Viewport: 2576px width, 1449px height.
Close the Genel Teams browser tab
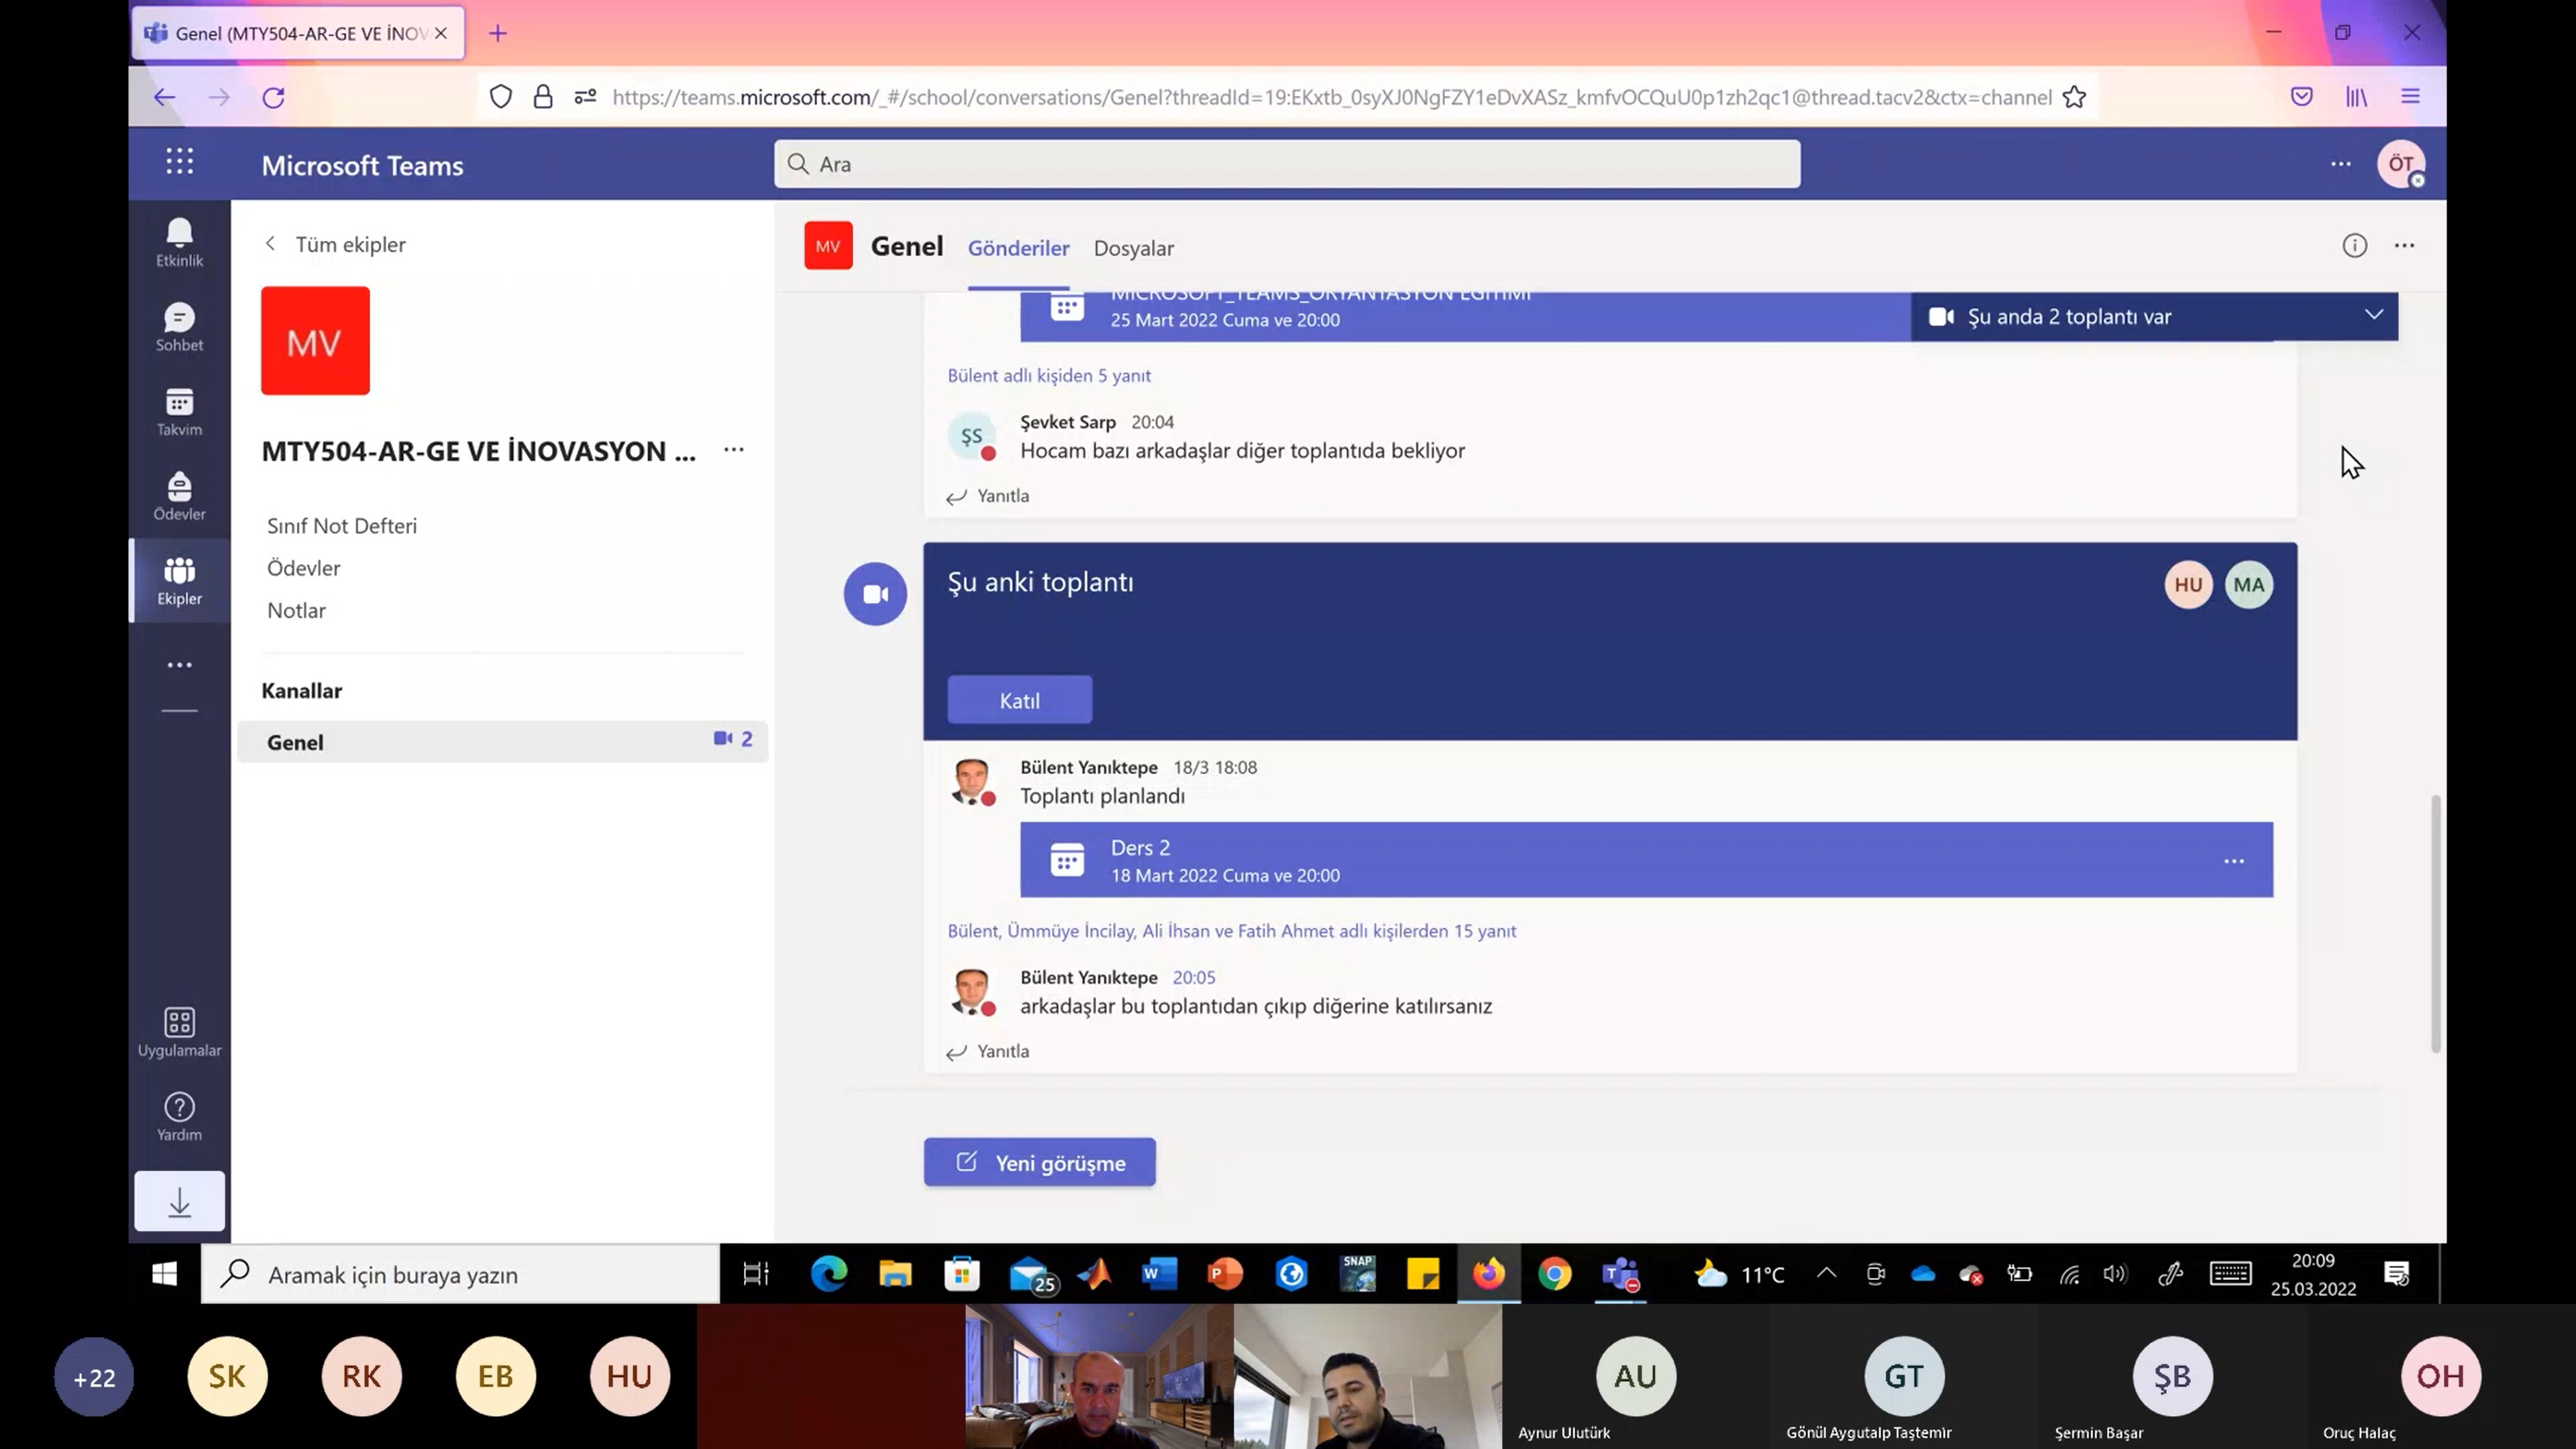point(441,33)
